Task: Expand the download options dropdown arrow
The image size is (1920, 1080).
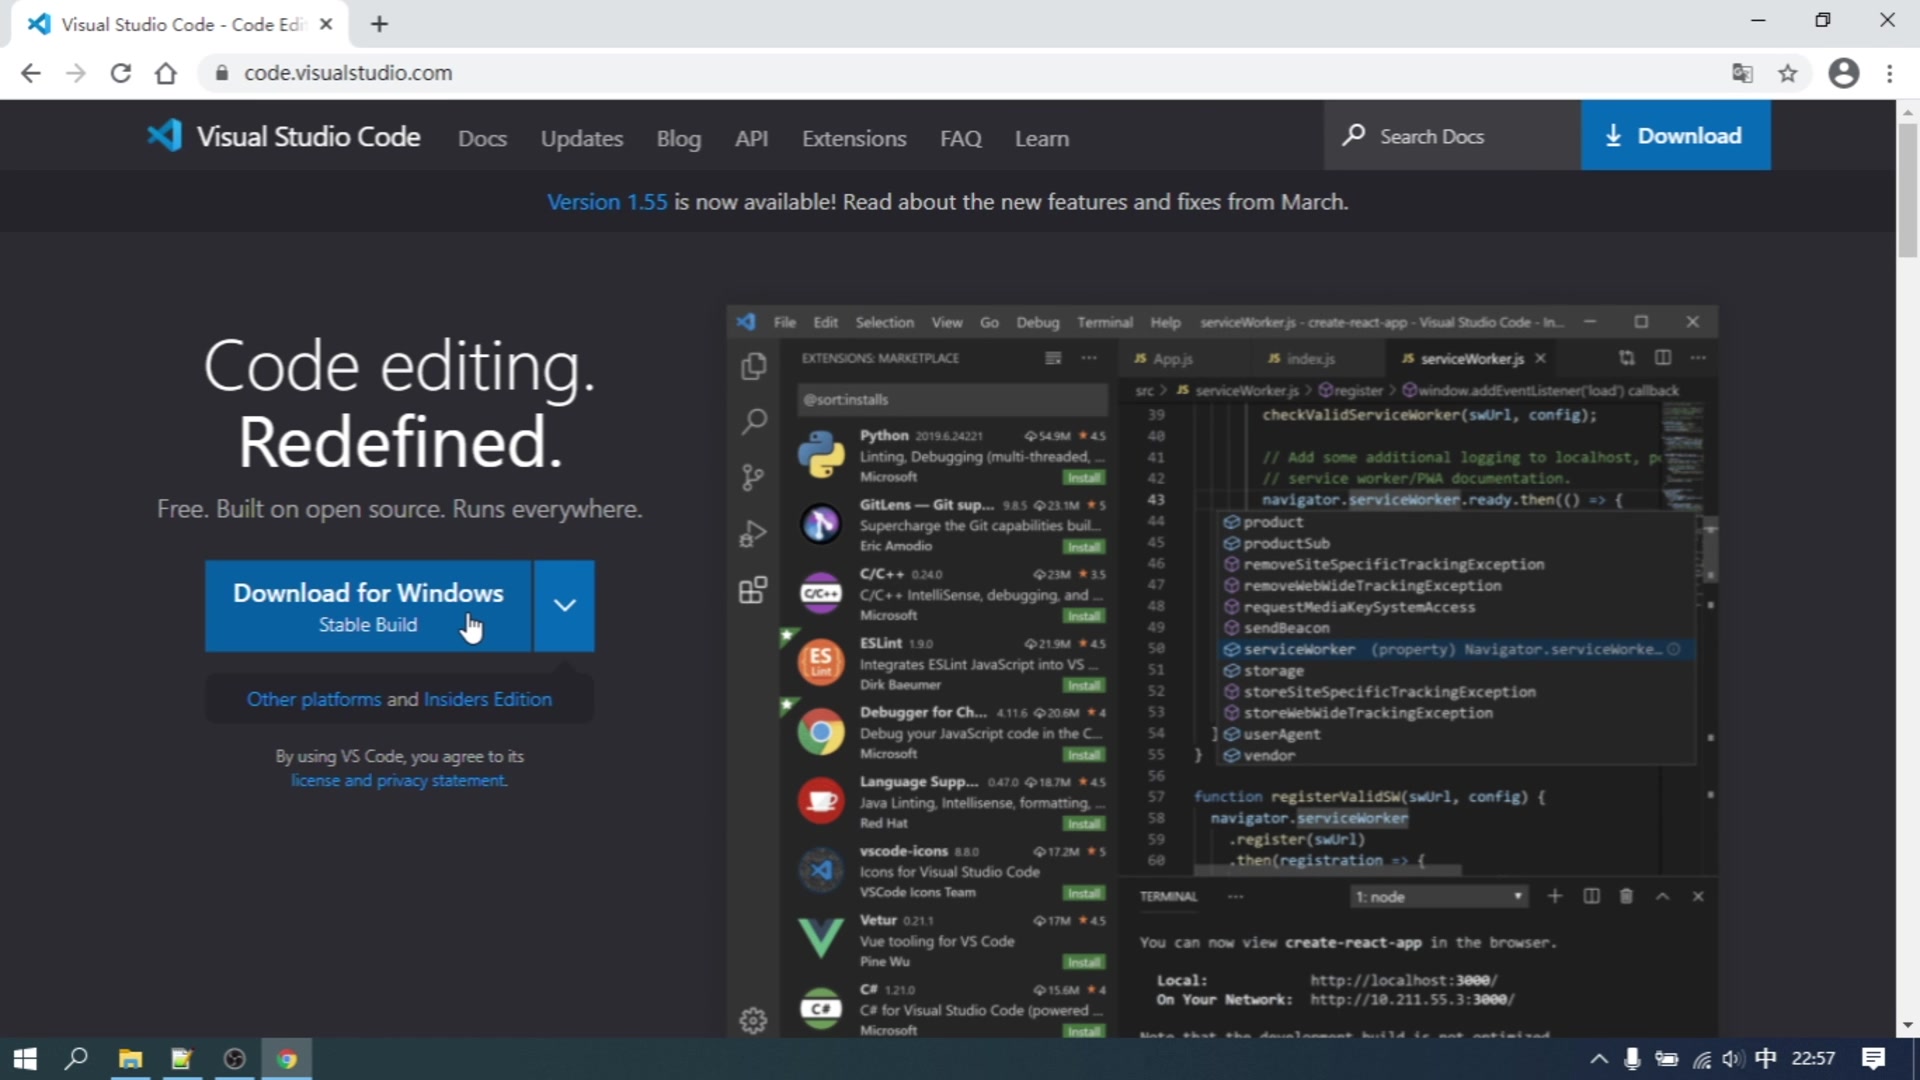Action: [x=565, y=606]
